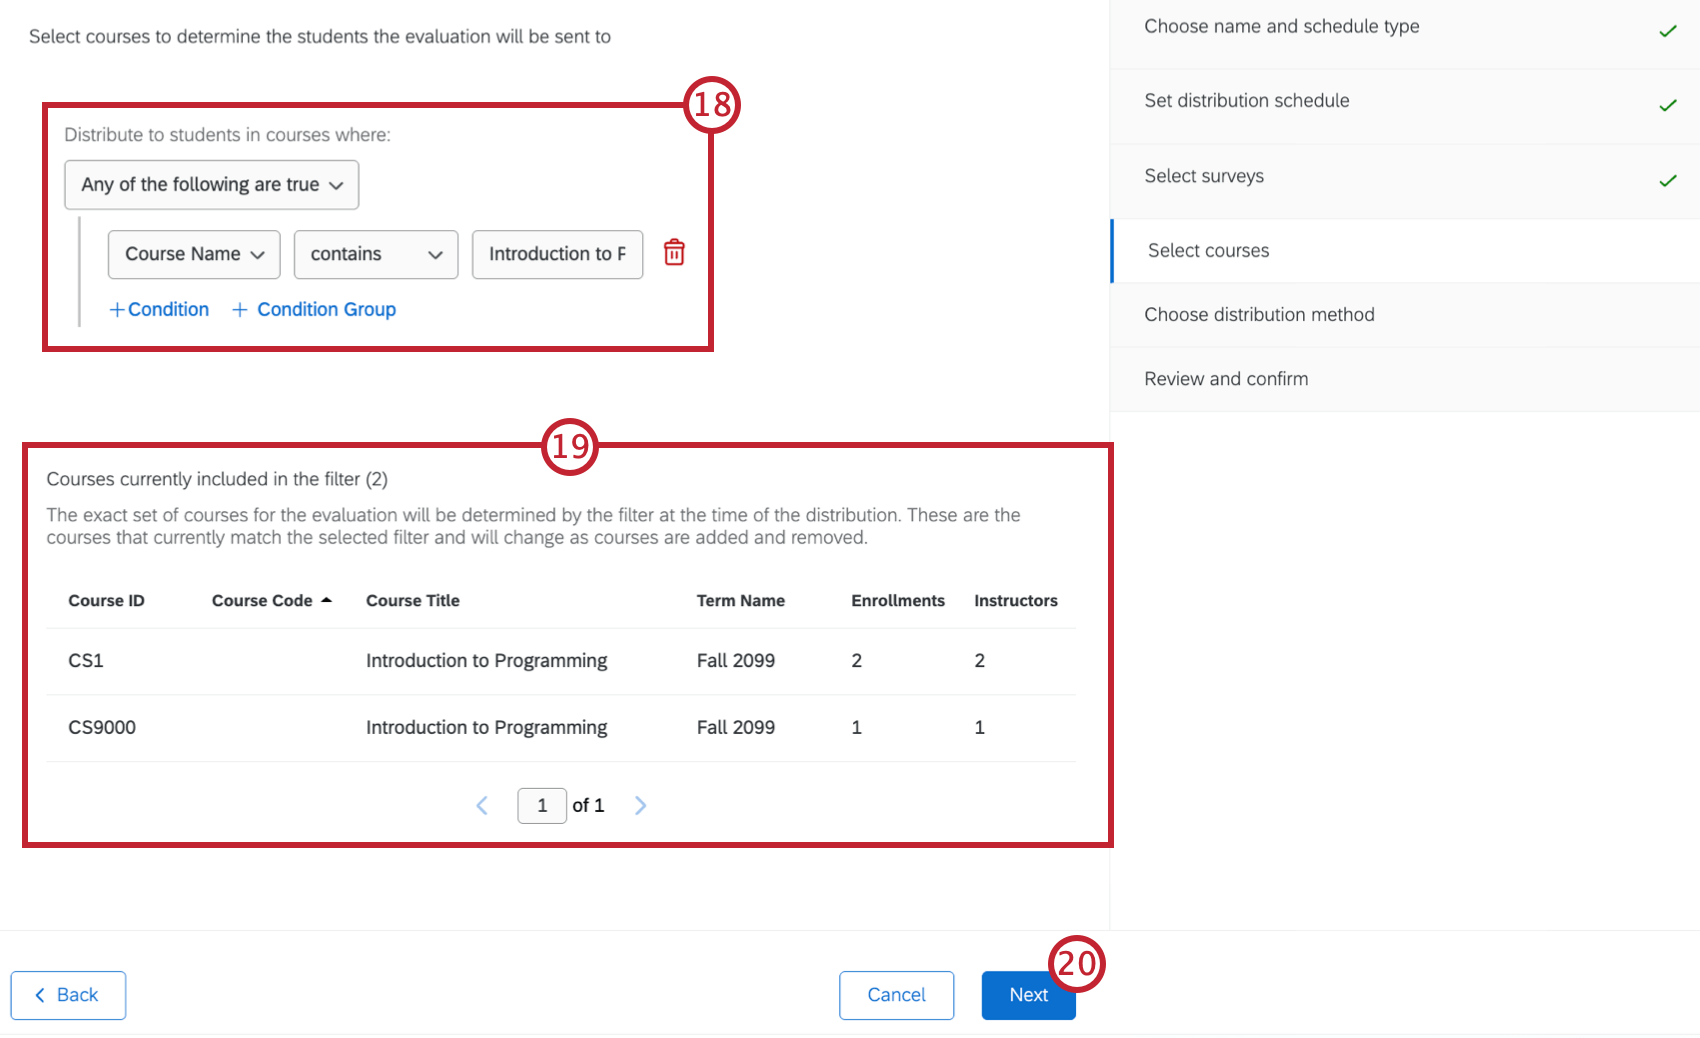Click the back chevron in the Back button
Viewport: 1700px width, 1038px height.
[x=40, y=995]
